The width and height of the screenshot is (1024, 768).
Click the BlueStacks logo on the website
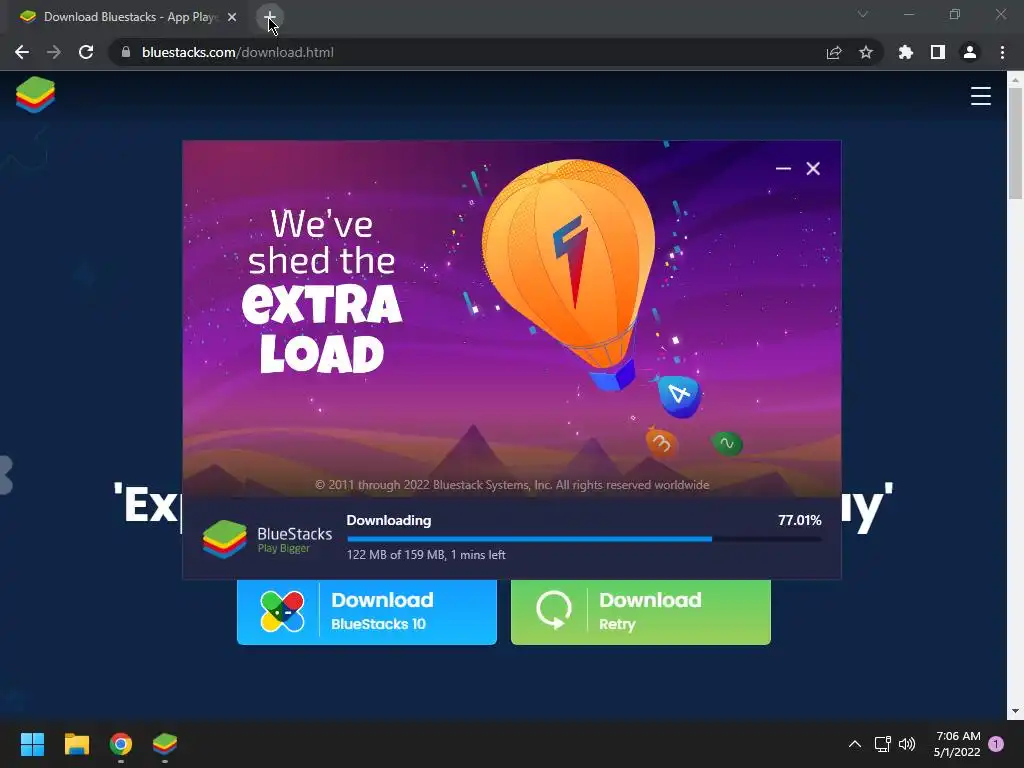point(35,95)
